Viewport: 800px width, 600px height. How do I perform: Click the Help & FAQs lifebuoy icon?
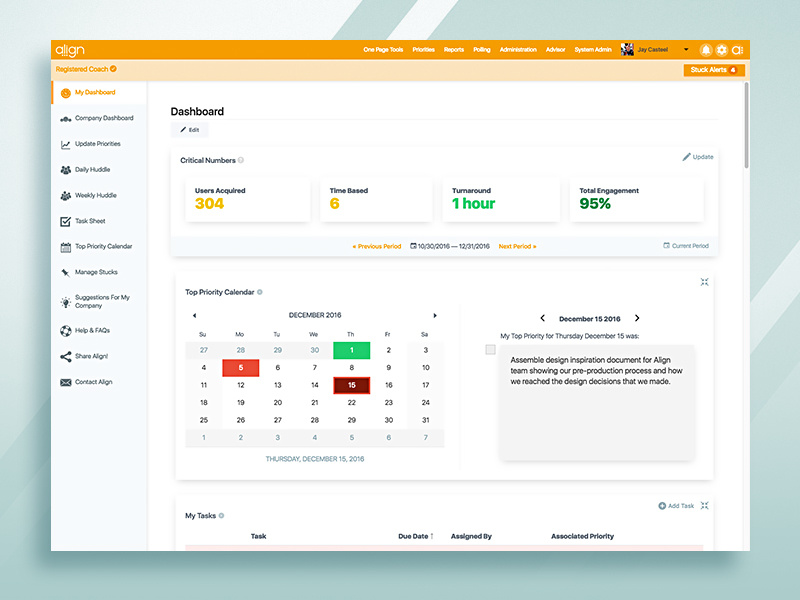click(x=66, y=331)
